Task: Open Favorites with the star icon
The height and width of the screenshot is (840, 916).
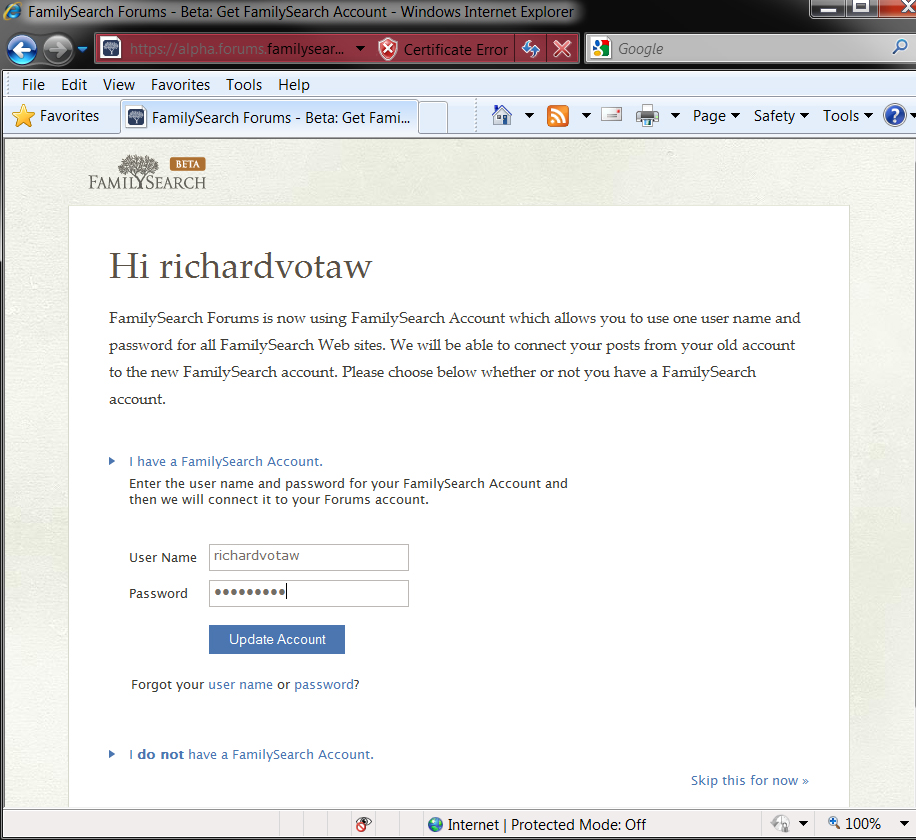Action: click(56, 116)
